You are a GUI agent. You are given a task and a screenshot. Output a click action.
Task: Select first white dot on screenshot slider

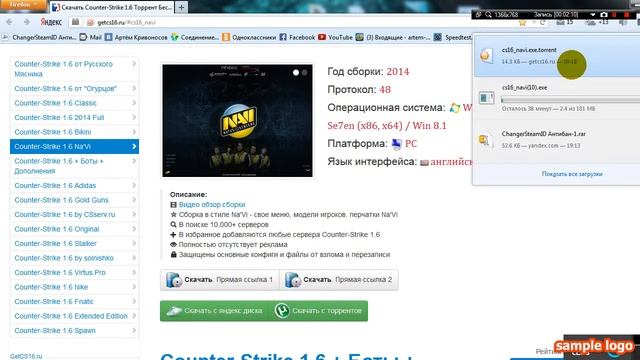pos(296,72)
